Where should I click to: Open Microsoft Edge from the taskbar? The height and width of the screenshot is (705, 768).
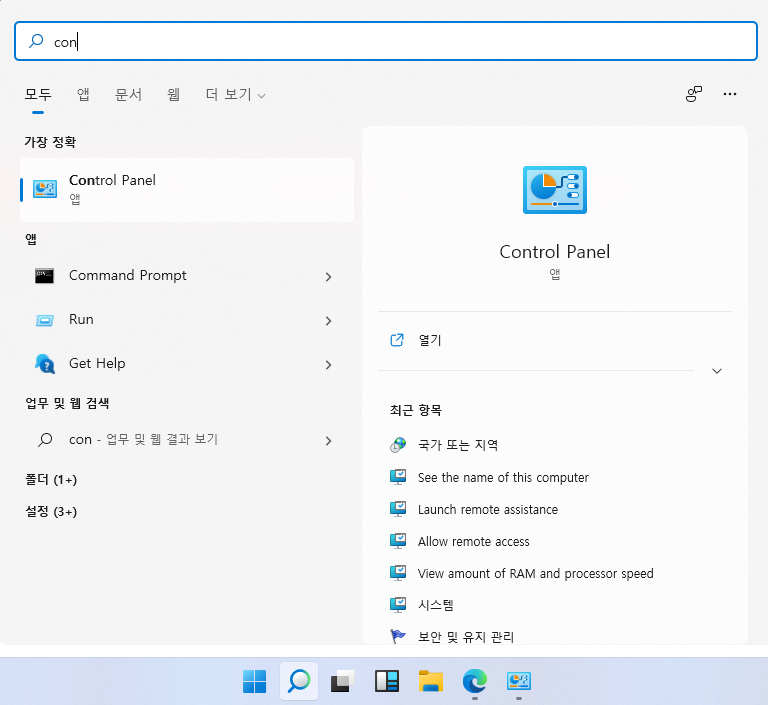475,681
